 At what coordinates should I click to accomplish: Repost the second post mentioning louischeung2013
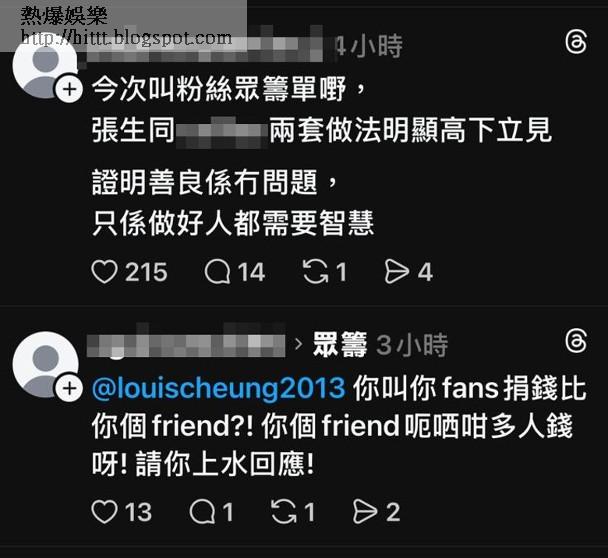pyautogui.click(x=284, y=512)
